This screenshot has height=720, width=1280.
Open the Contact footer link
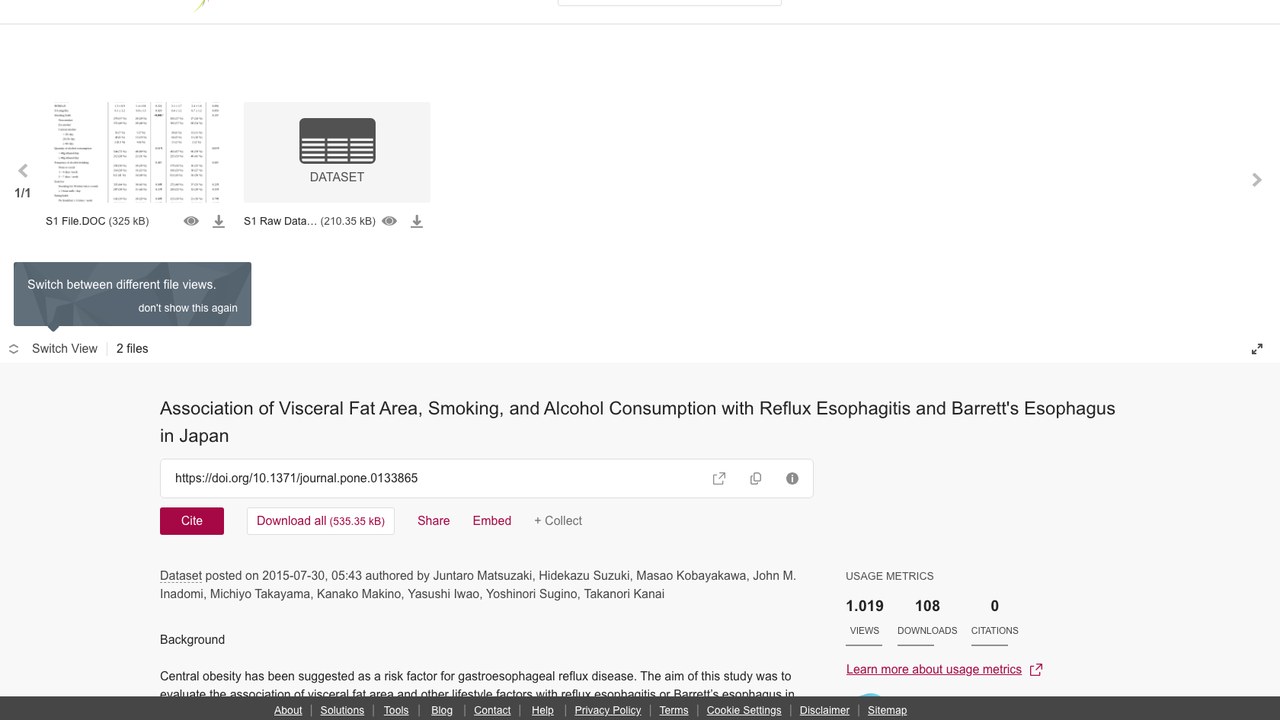pos(492,710)
